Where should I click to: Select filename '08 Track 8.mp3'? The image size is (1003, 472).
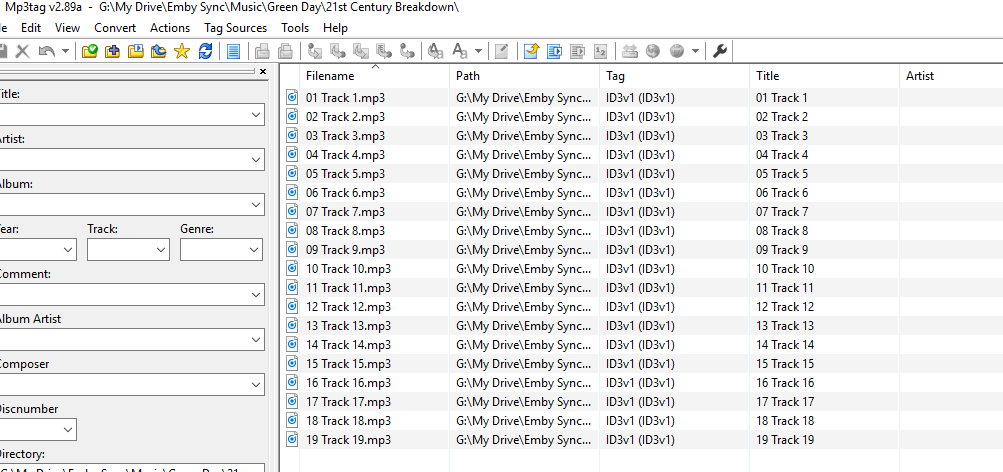pyautogui.click(x=345, y=231)
